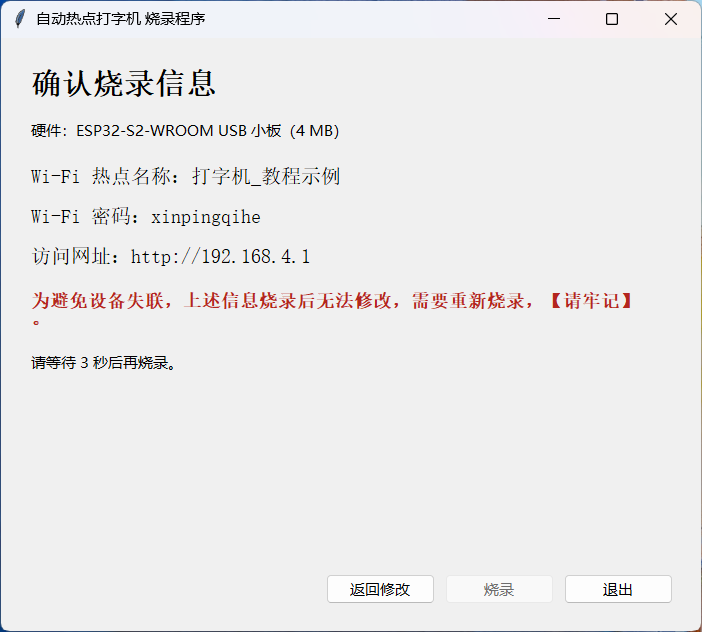Click the Wi-Fi 密码 xinpingqihe line
This screenshot has width=702, height=632.
146,217
